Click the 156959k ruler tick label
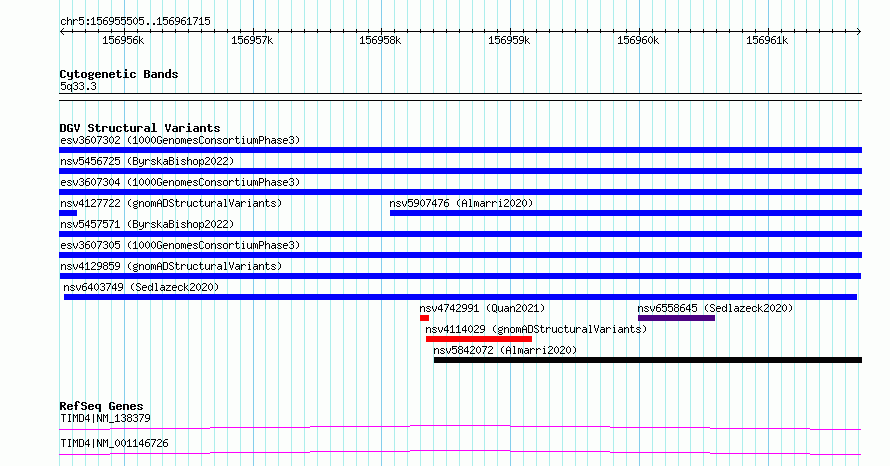The image size is (890, 466). click(509, 40)
